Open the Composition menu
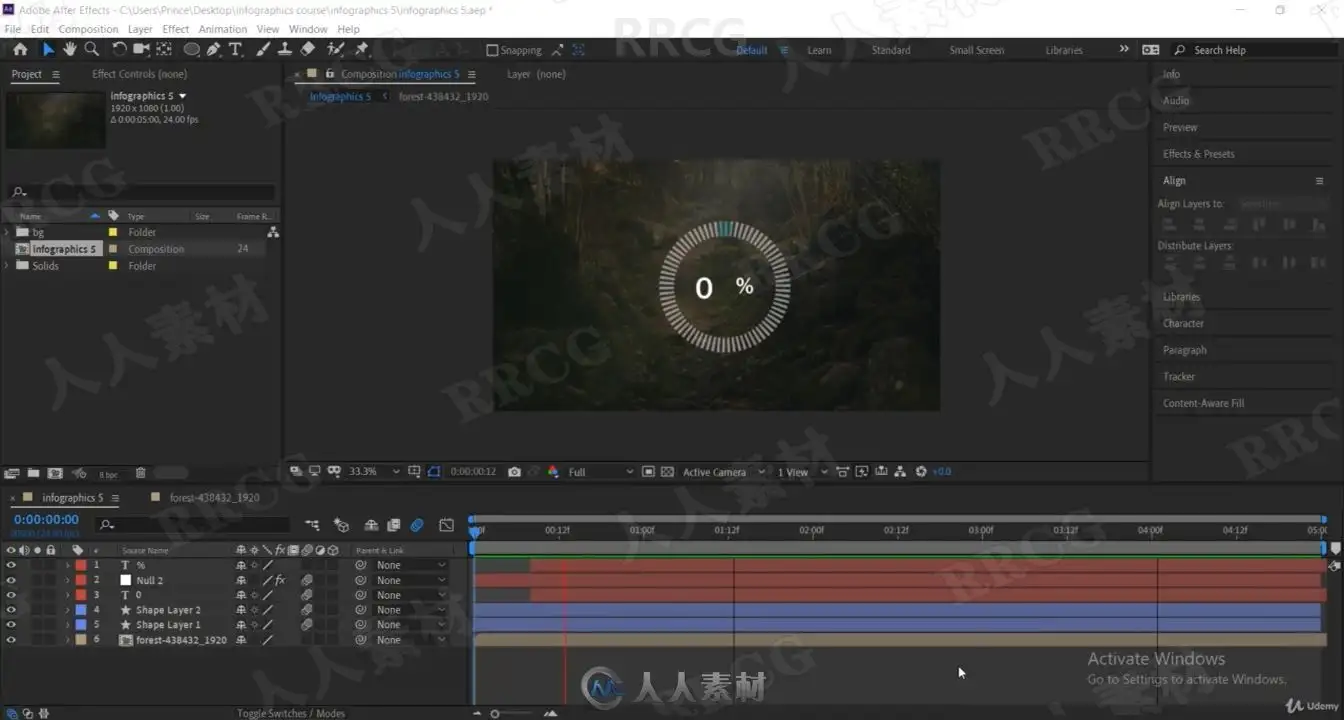The height and width of the screenshot is (720, 1344). click(88, 29)
